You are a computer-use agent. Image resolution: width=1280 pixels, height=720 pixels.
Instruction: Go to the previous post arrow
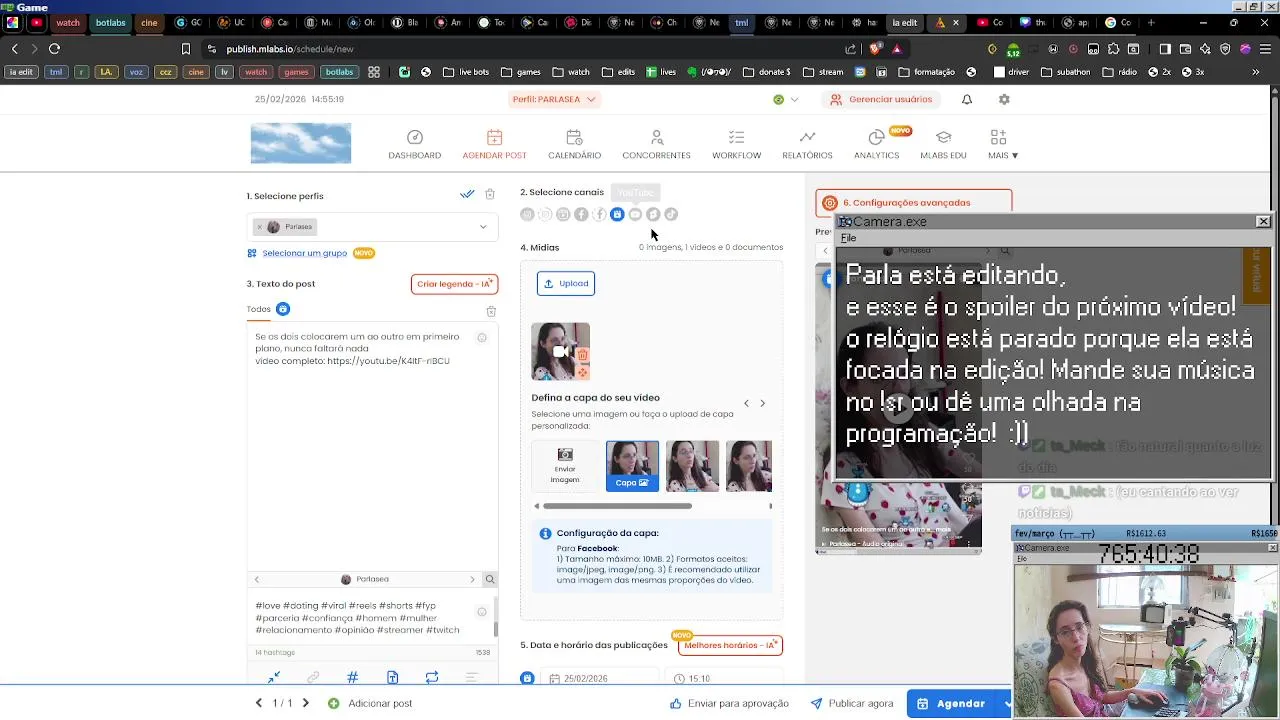(x=259, y=703)
